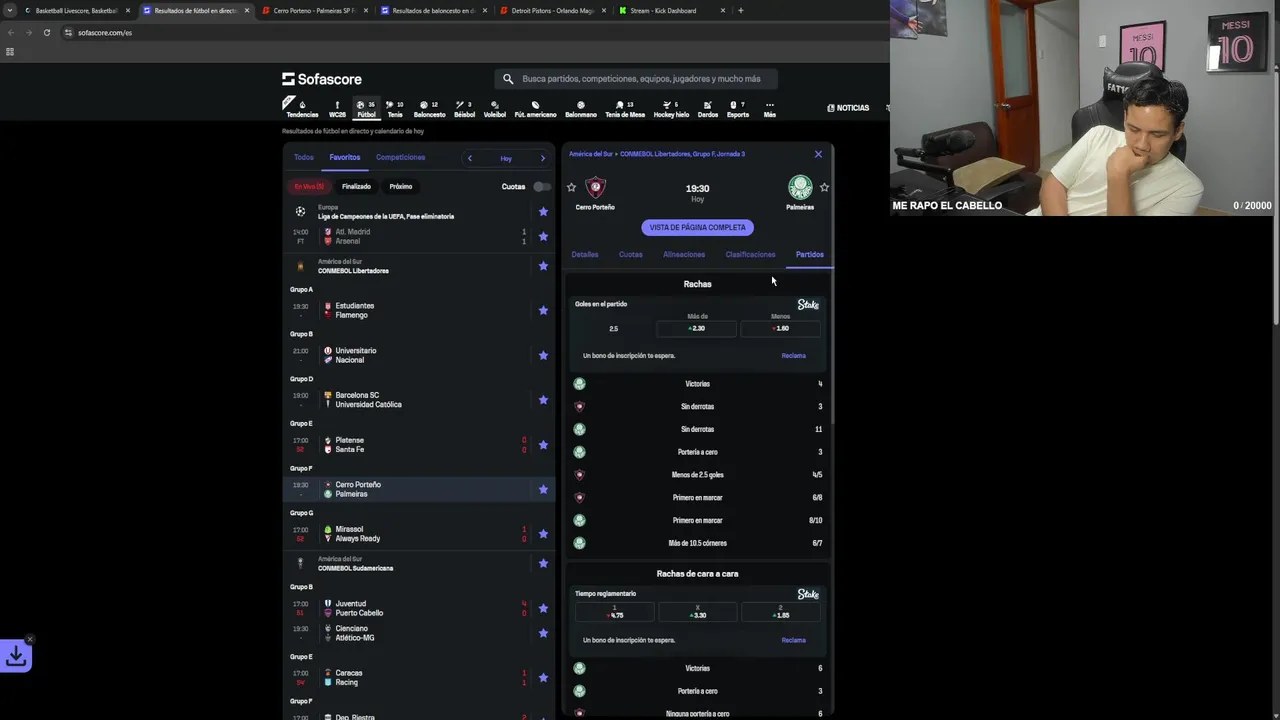Viewport: 1280px width, 720px height.
Task: Switch to the Competiciones tab
Action: pyautogui.click(x=400, y=157)
